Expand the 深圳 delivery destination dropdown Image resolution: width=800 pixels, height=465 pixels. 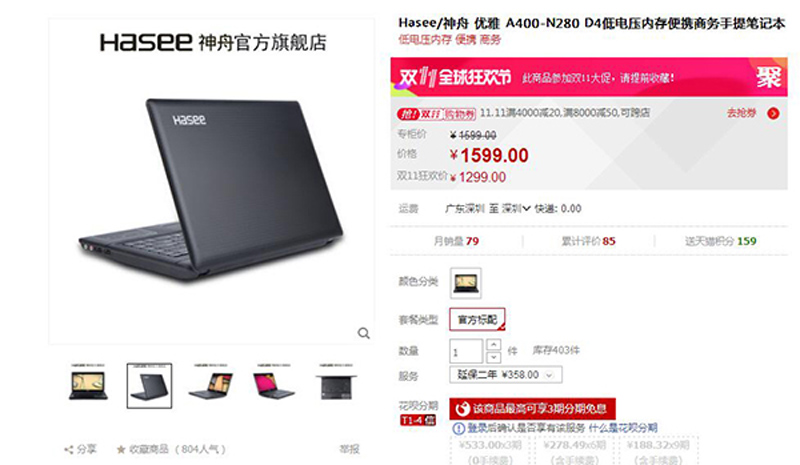[516, 208]
